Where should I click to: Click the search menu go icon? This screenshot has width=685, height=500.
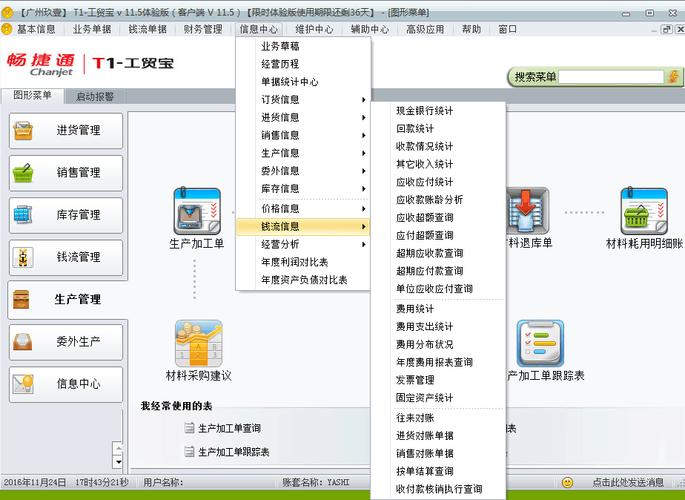tap(674, 77)
